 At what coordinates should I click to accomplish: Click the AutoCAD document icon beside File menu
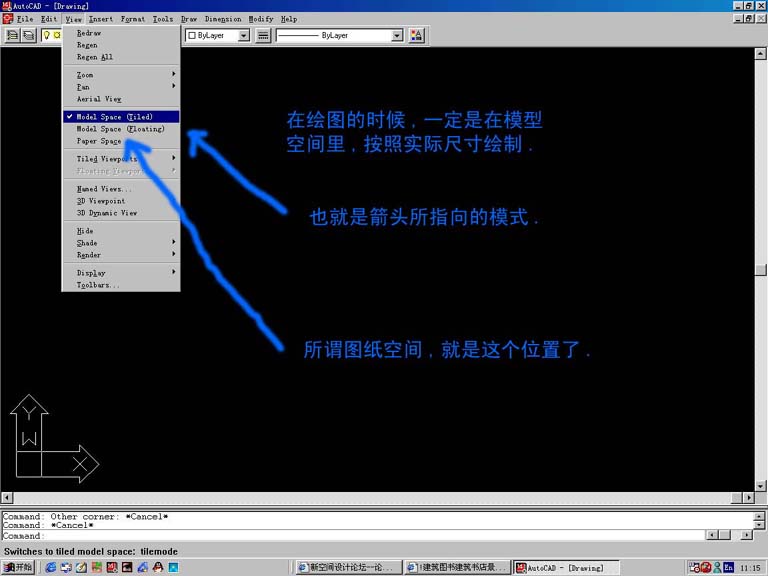tap(7, 19)
